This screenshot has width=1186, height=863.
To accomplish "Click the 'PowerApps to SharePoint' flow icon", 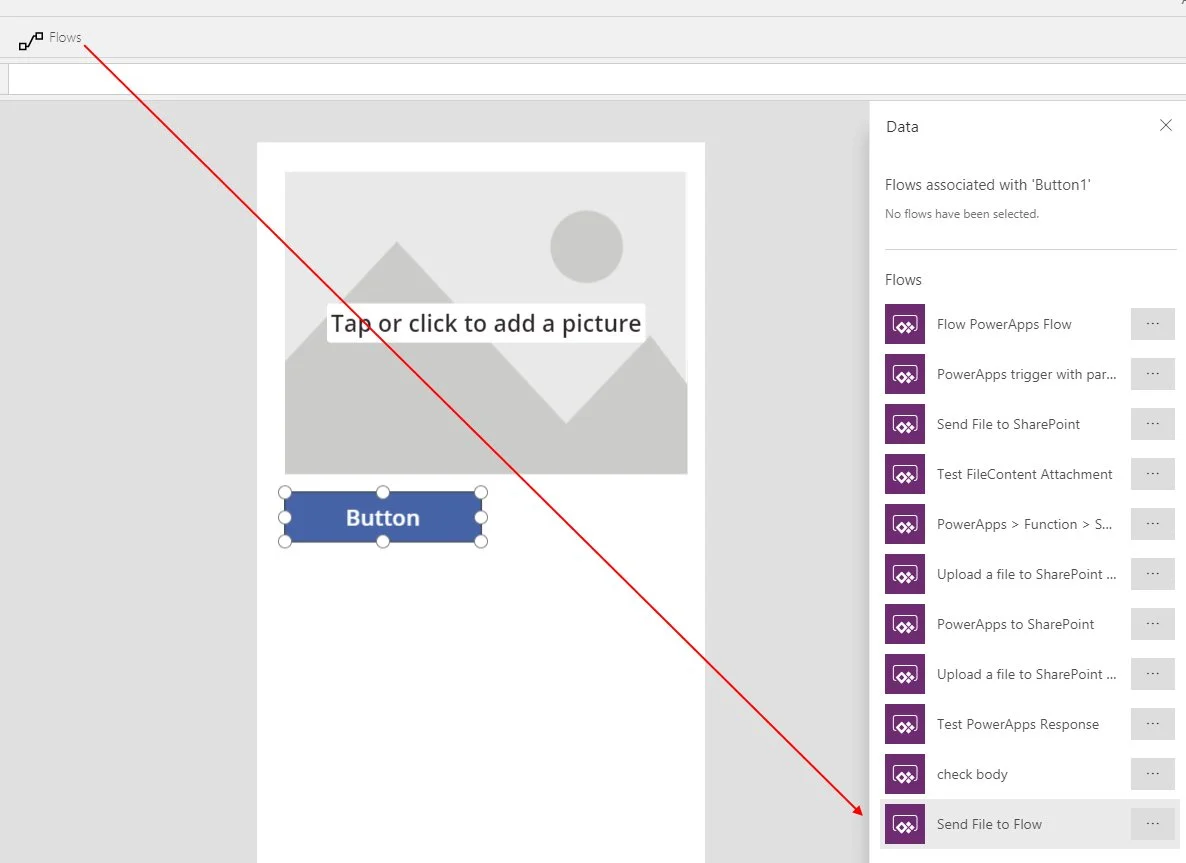I will [904, 624].
